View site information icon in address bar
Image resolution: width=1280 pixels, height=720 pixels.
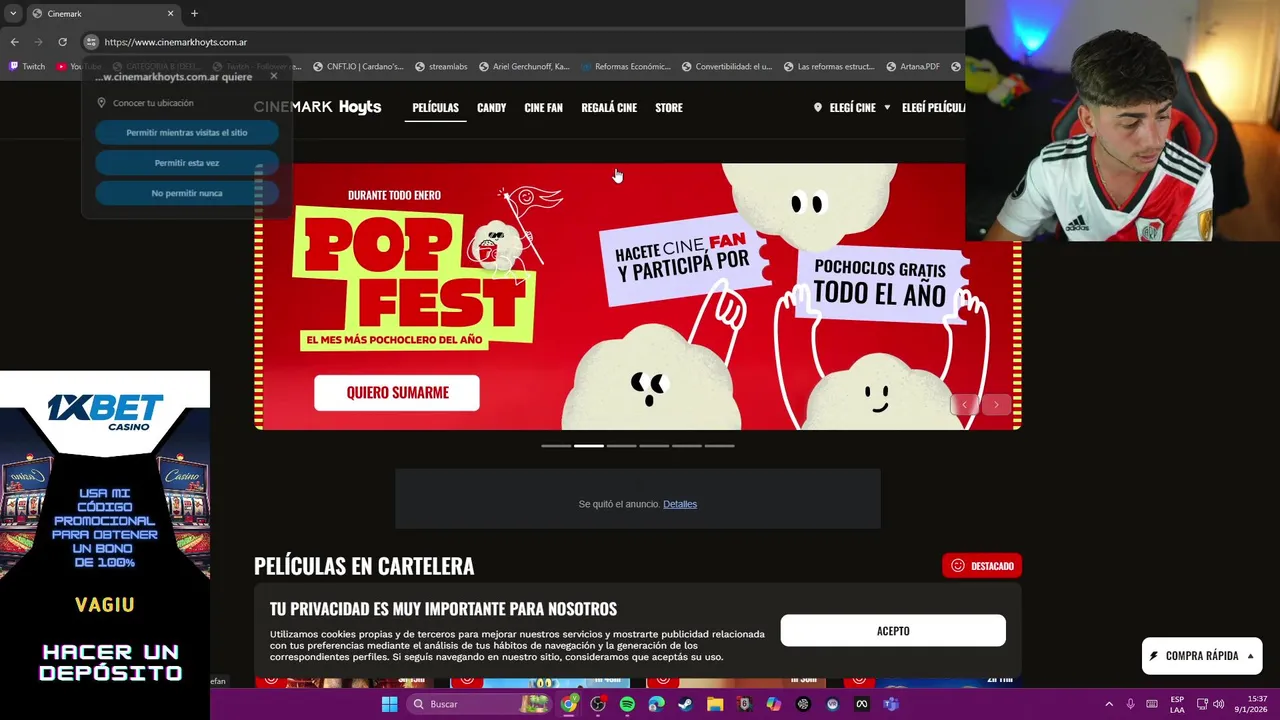91,42
